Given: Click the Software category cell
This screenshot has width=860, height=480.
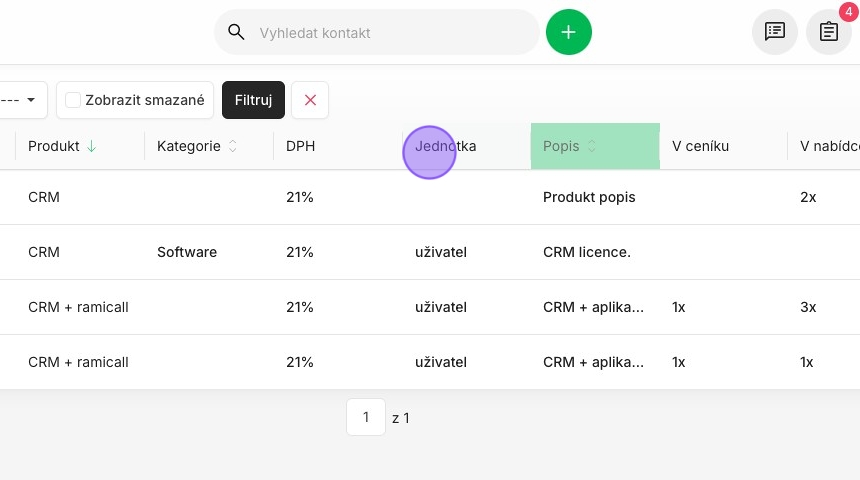Looking at the screenshot, I should [x=187, y=252].
